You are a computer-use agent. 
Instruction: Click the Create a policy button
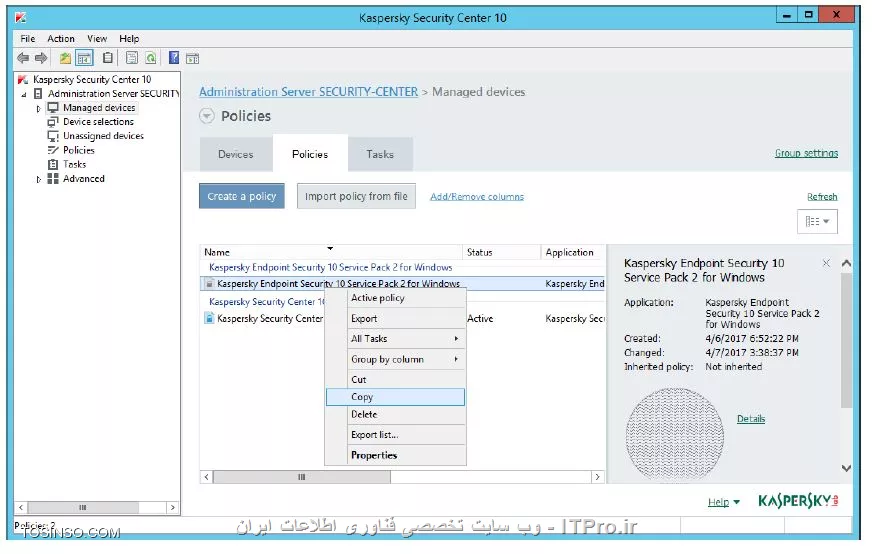(242, 196)
